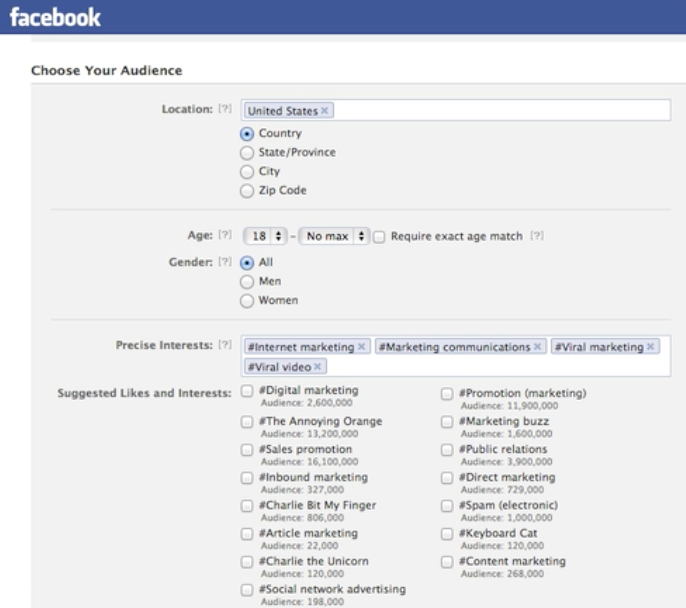686x608 pixels.
Task: Open the maximum age No max dropdown
Action: [x=334, y=236]
